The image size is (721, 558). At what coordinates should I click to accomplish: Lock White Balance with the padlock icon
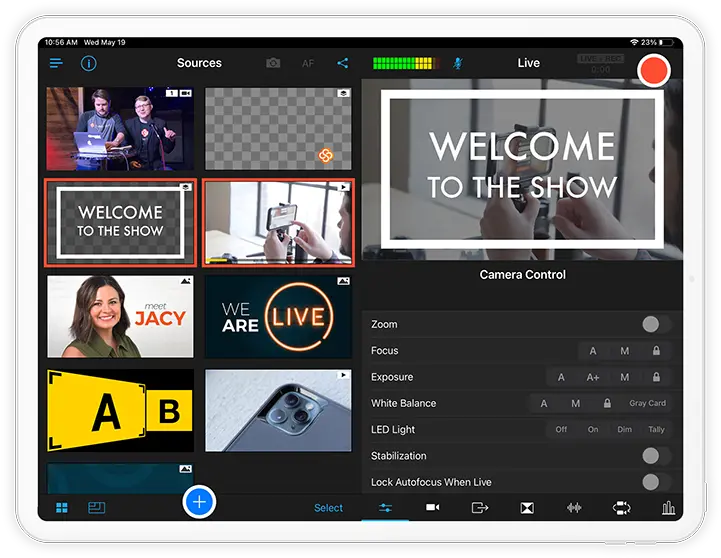[x=607, y=404]
